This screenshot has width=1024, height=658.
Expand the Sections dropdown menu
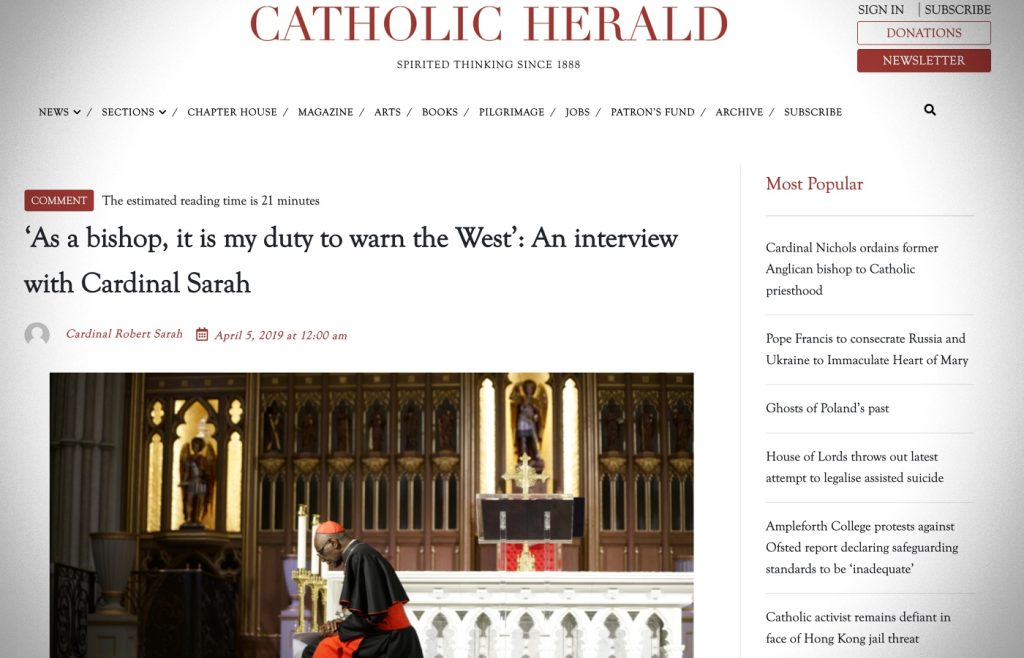[134, 112]
